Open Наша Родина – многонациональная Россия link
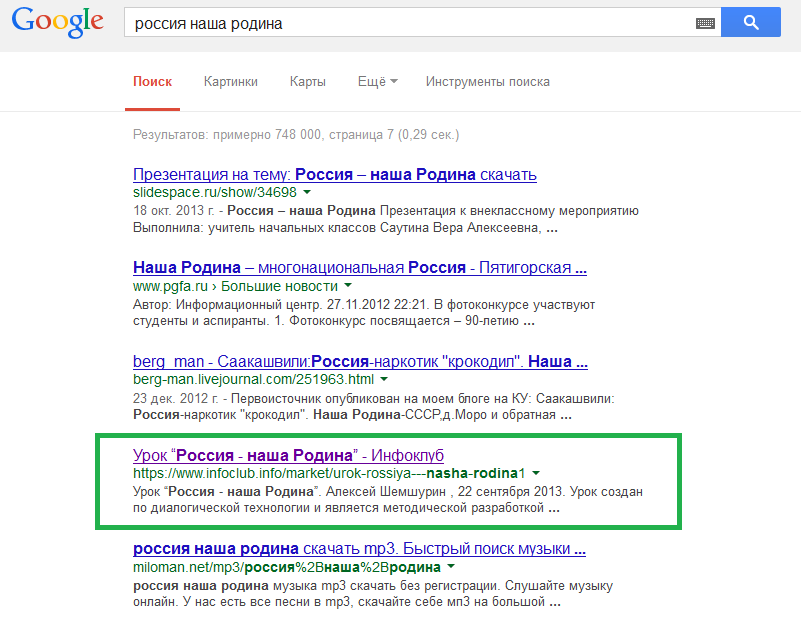The width and height of the screenshot is (801, 625). [x=359, y=268]
